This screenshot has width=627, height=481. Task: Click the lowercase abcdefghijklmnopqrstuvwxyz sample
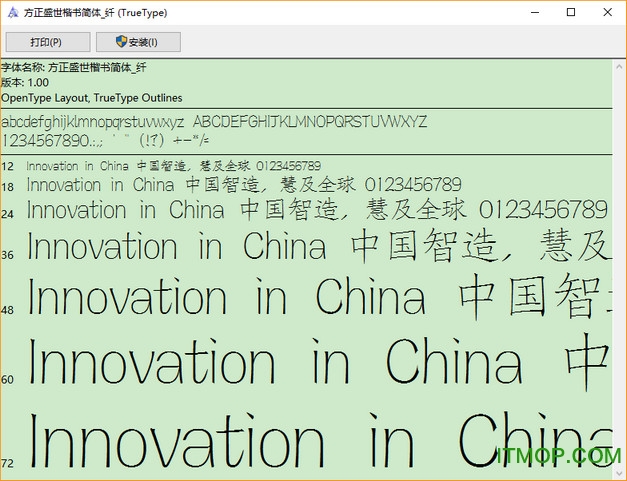click(x=93, y=122)
